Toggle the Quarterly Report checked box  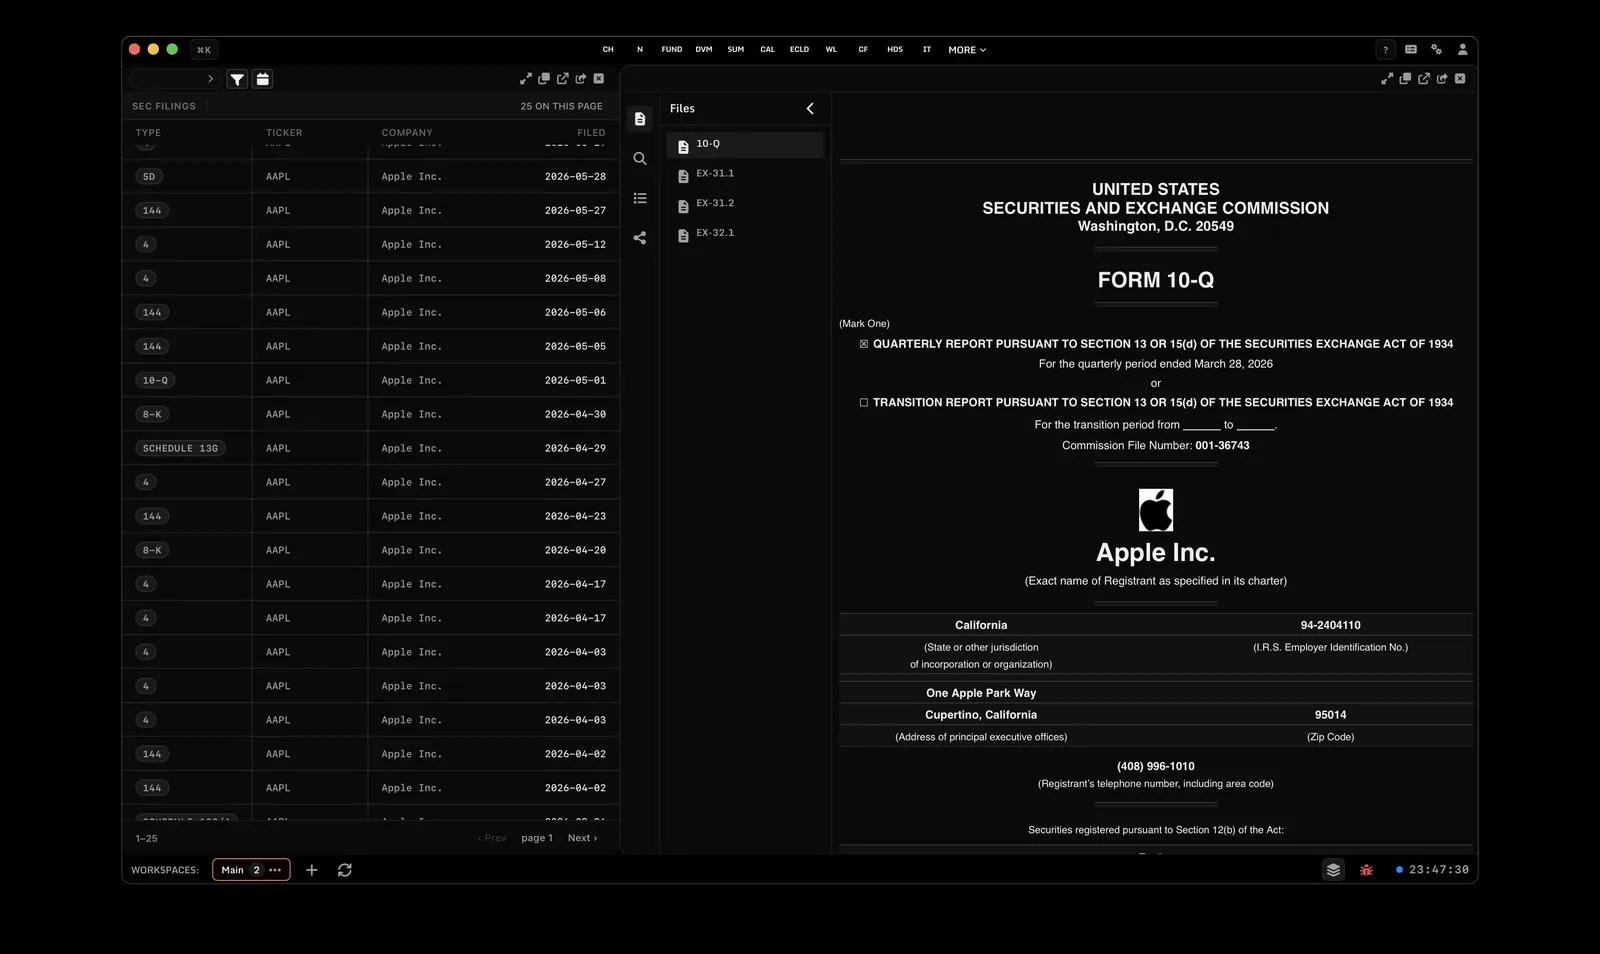click(864, 344)
